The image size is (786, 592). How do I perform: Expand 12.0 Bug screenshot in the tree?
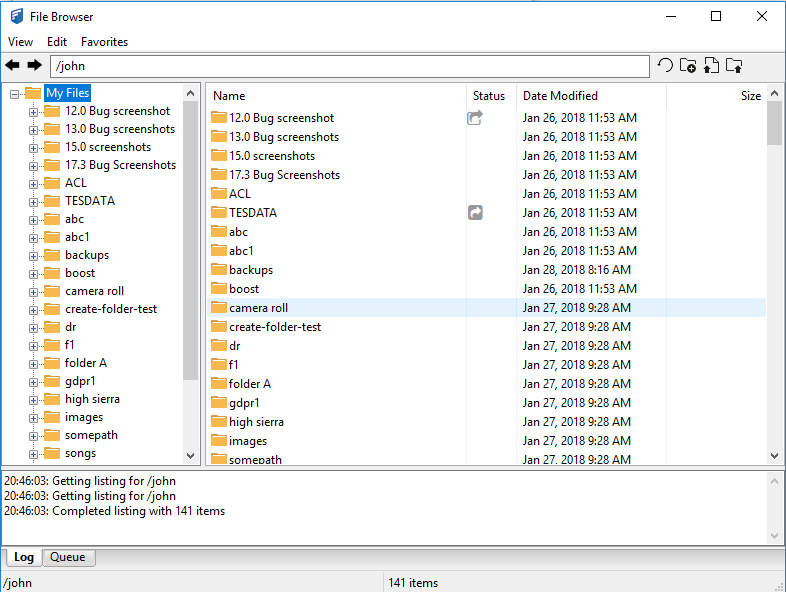click(x=33, y=112)
